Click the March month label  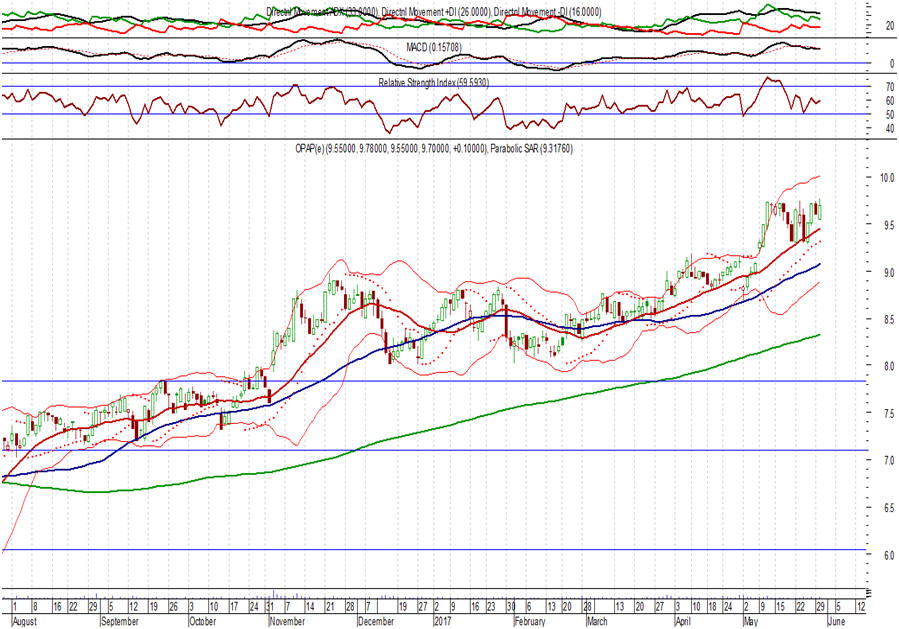(599, 620)
